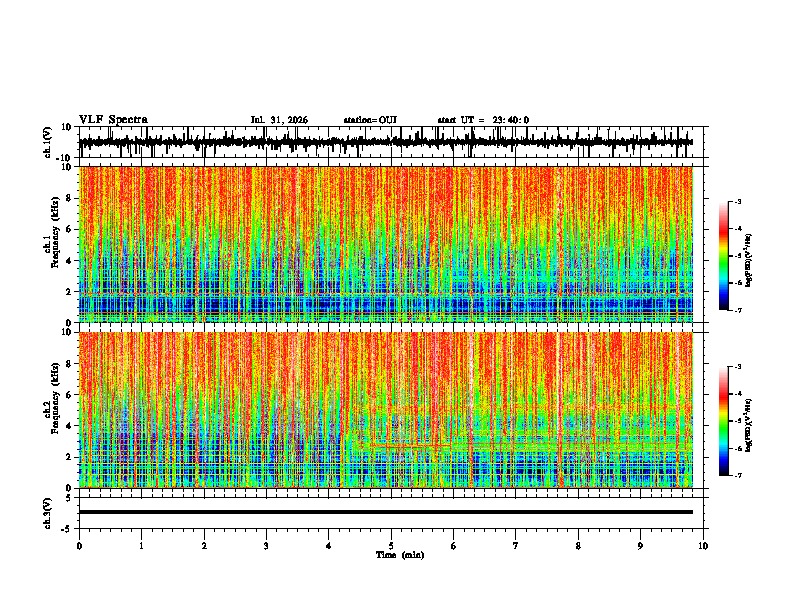Click the ch.1 spectrogram color scale bar

tap(724, 256)
